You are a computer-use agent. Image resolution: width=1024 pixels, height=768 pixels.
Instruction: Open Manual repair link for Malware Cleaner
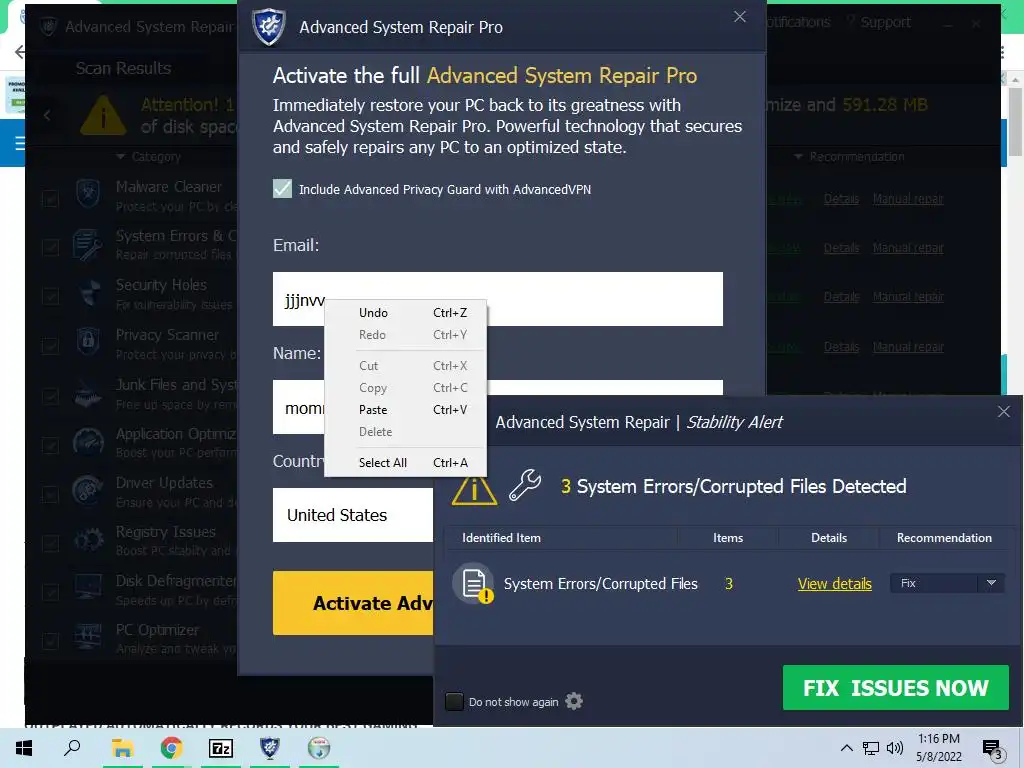click(x=908, y=199)
